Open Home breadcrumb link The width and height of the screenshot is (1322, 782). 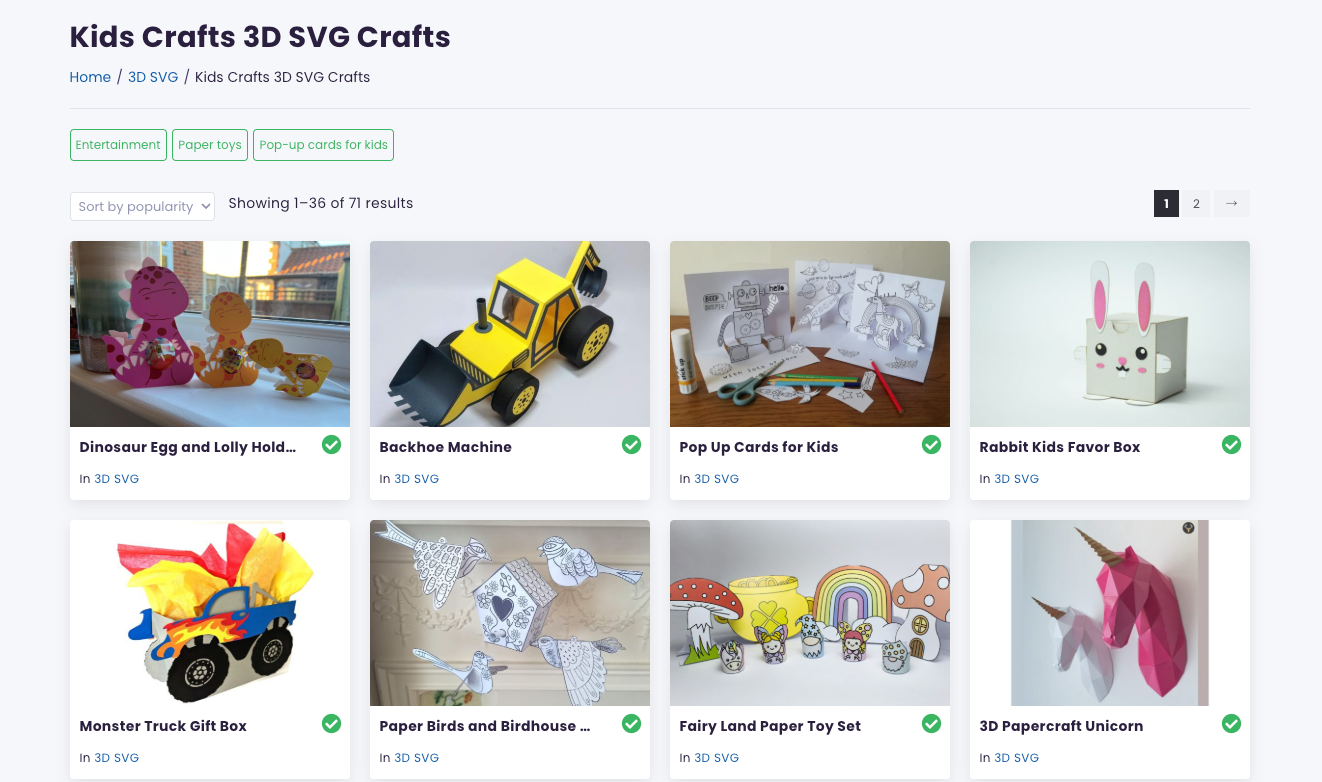coord(90,77)
